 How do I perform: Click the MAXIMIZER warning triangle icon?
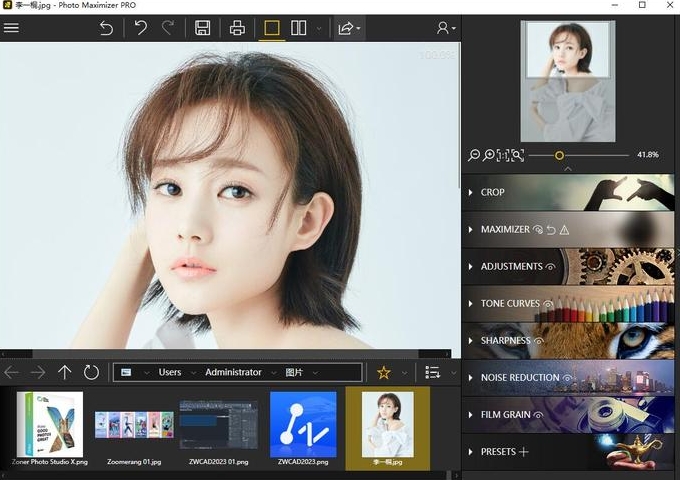coord(564,229)
